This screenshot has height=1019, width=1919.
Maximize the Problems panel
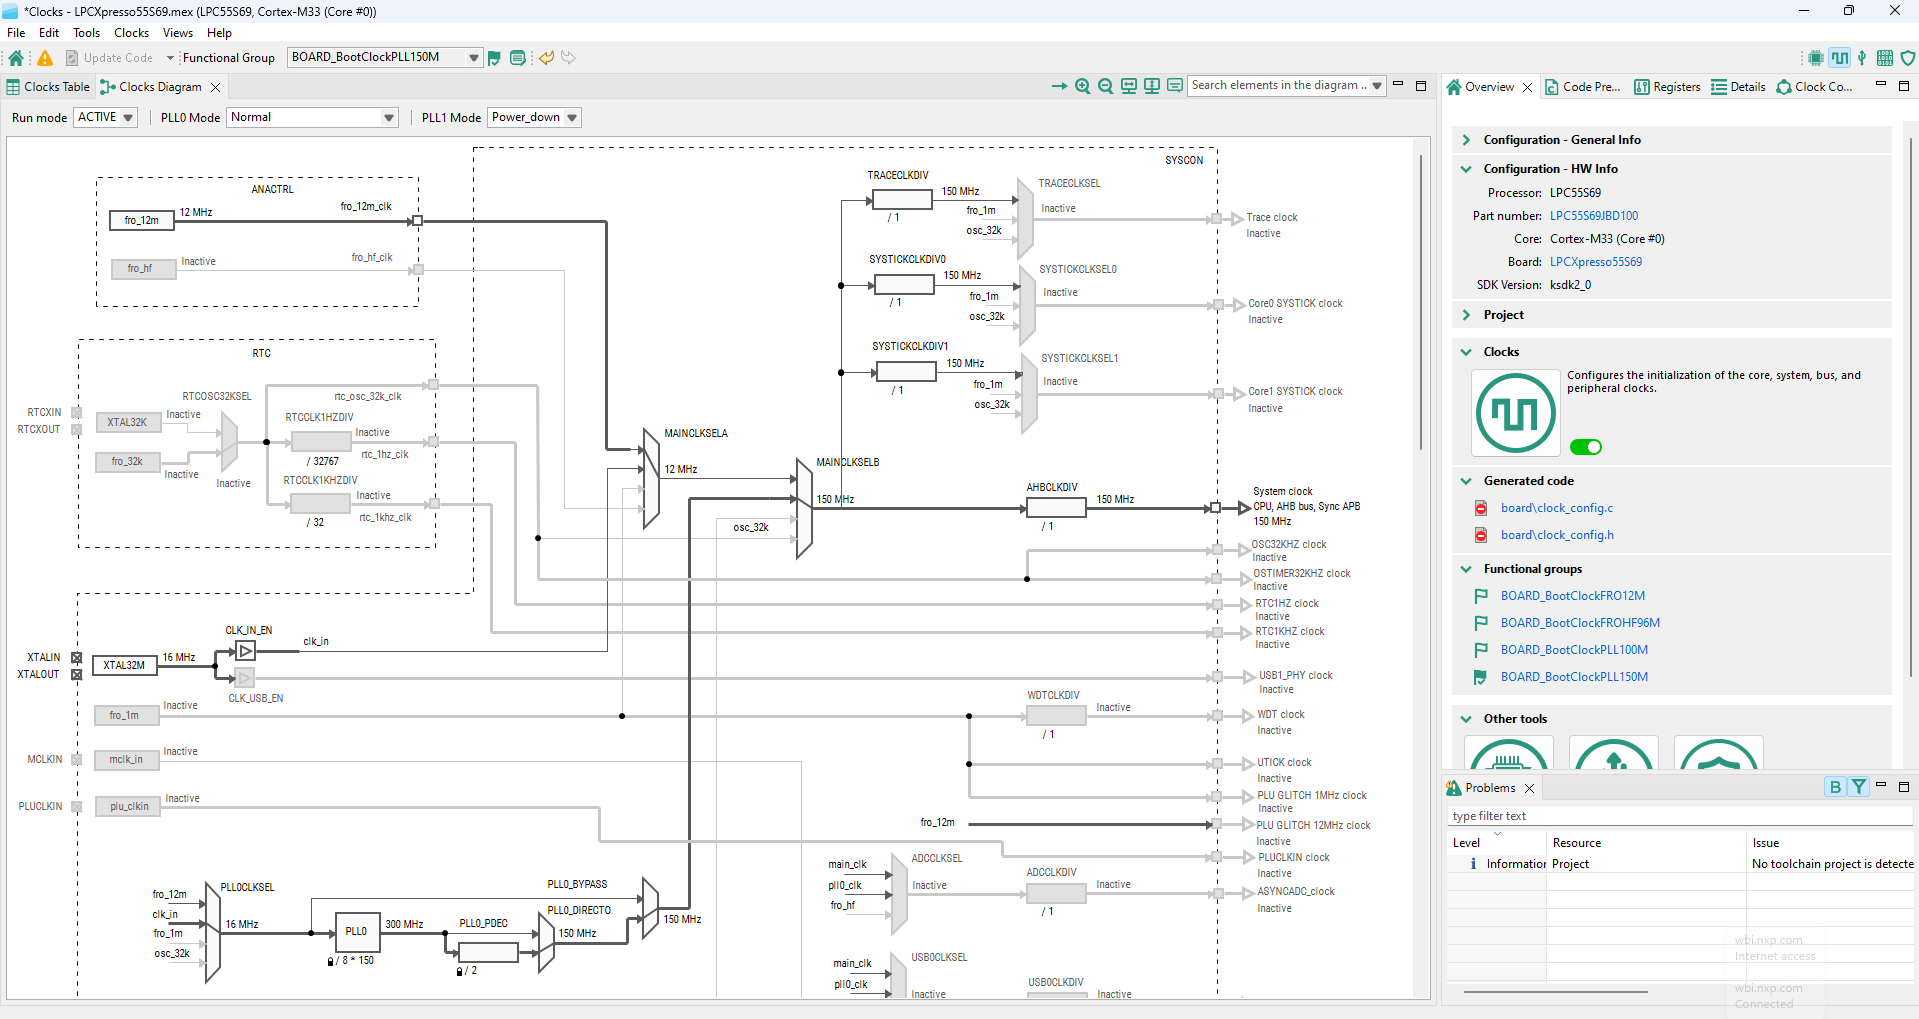(1904, 786)
